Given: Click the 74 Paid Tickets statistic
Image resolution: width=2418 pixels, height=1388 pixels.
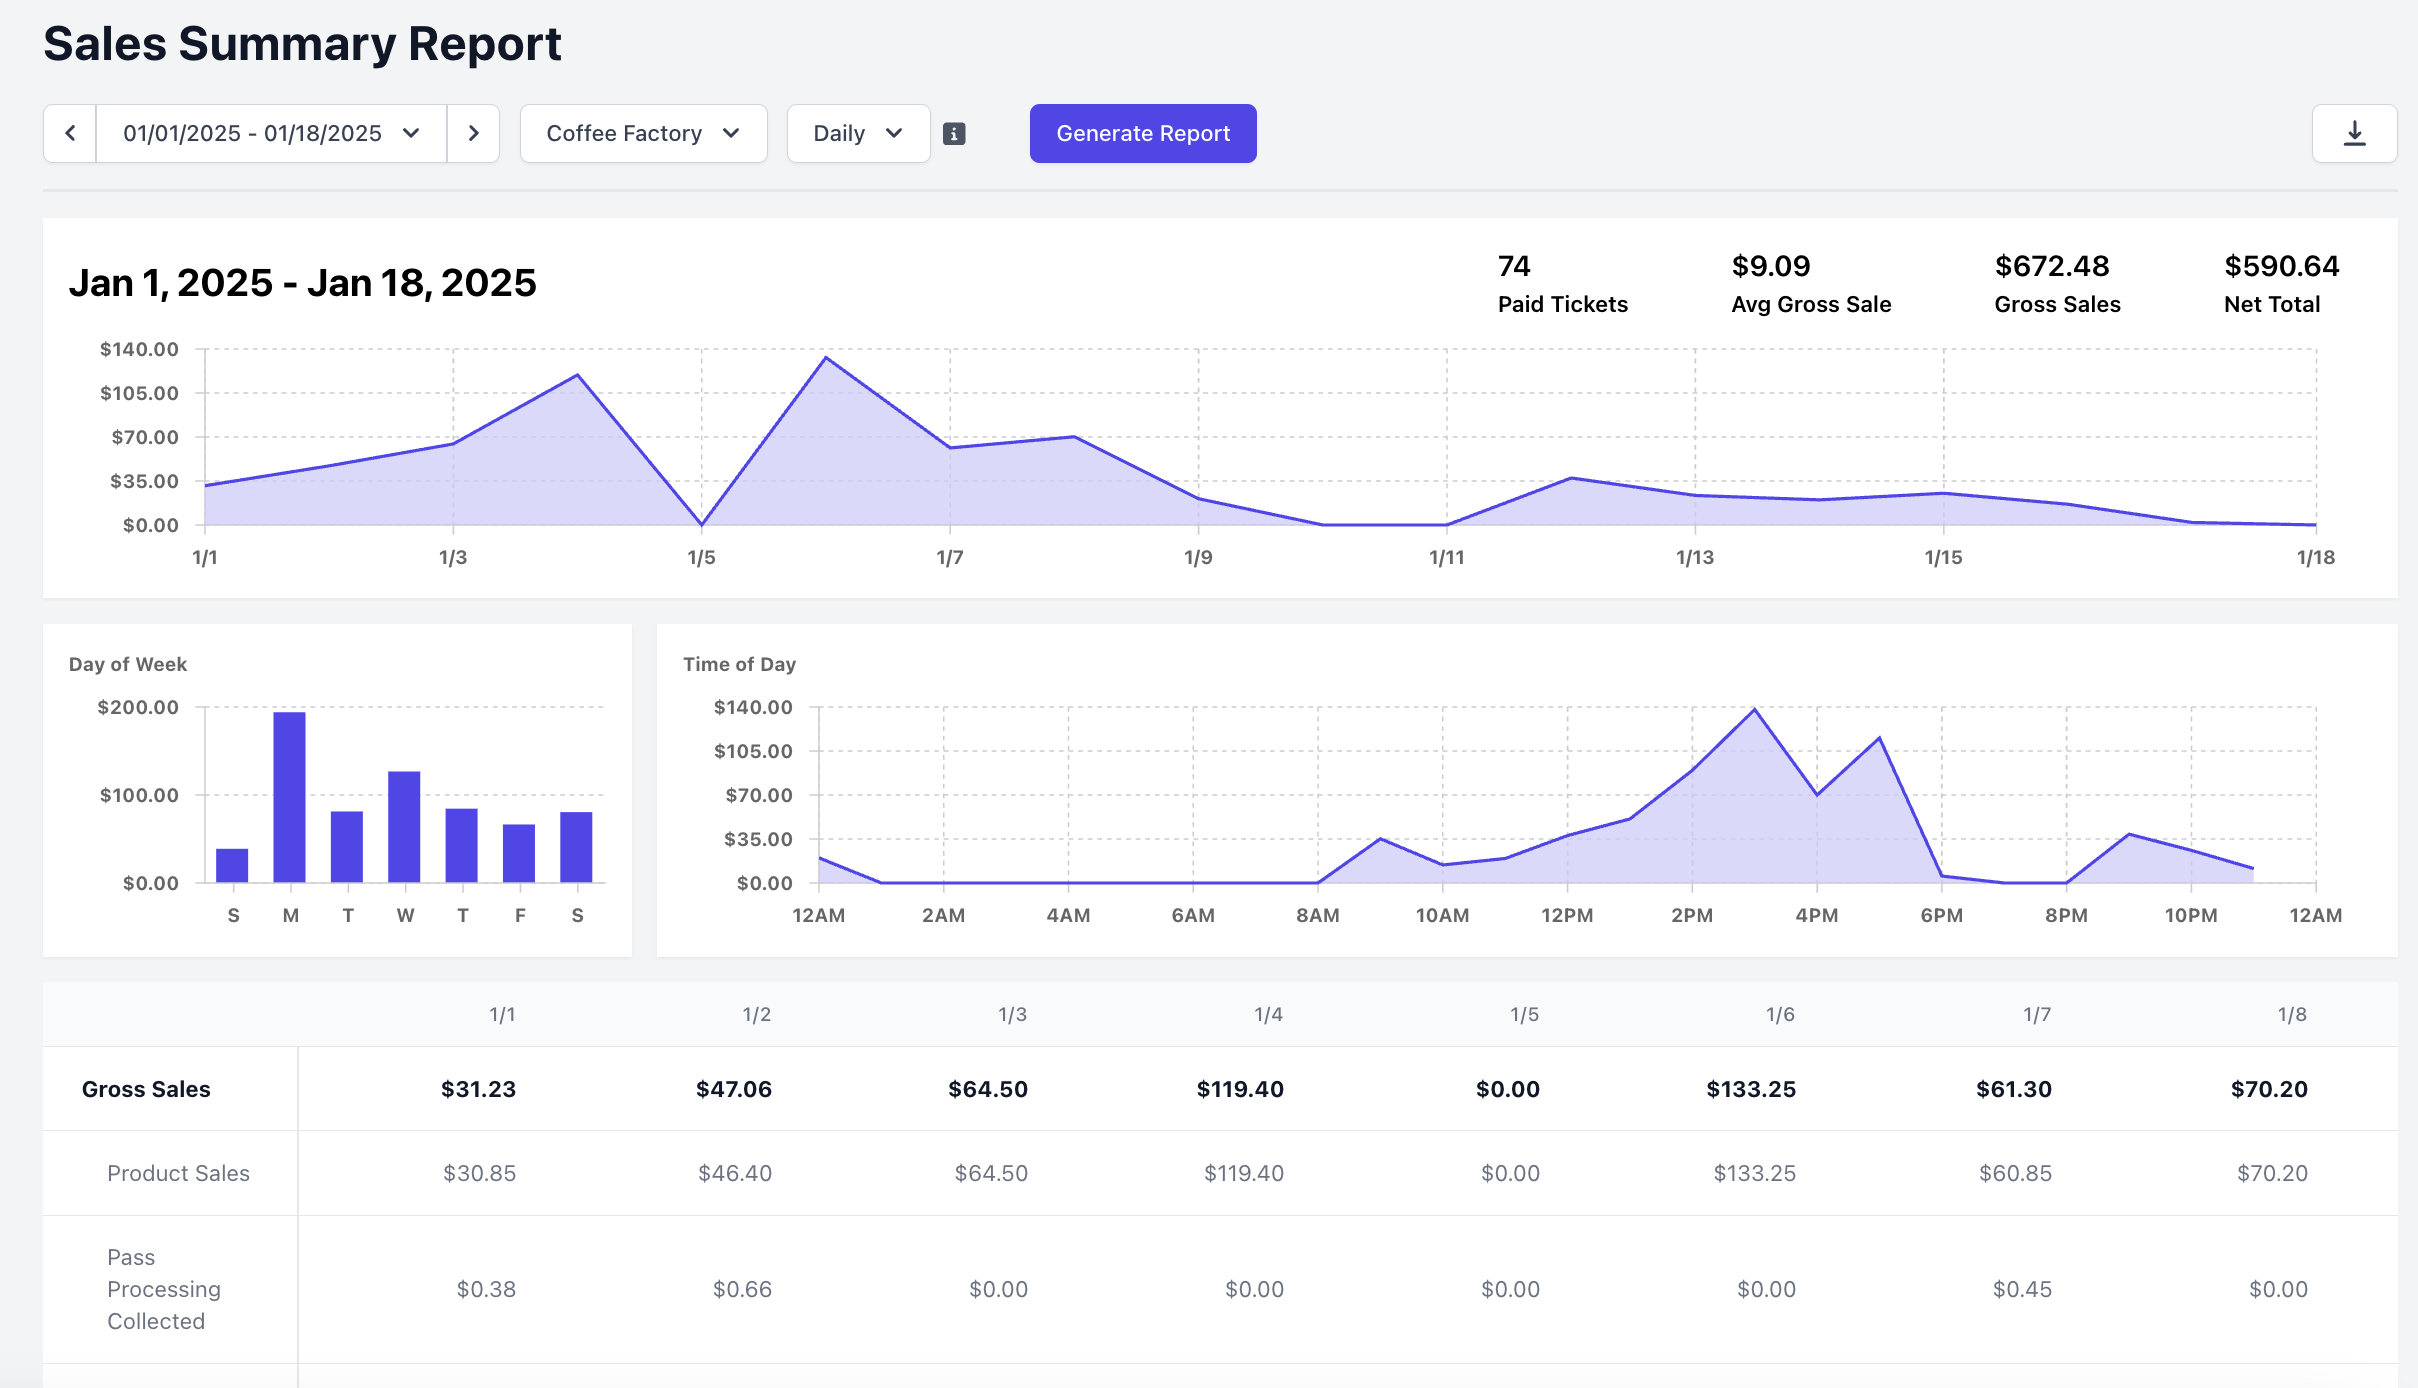Looking at the screenshot, I should 1515,266.
